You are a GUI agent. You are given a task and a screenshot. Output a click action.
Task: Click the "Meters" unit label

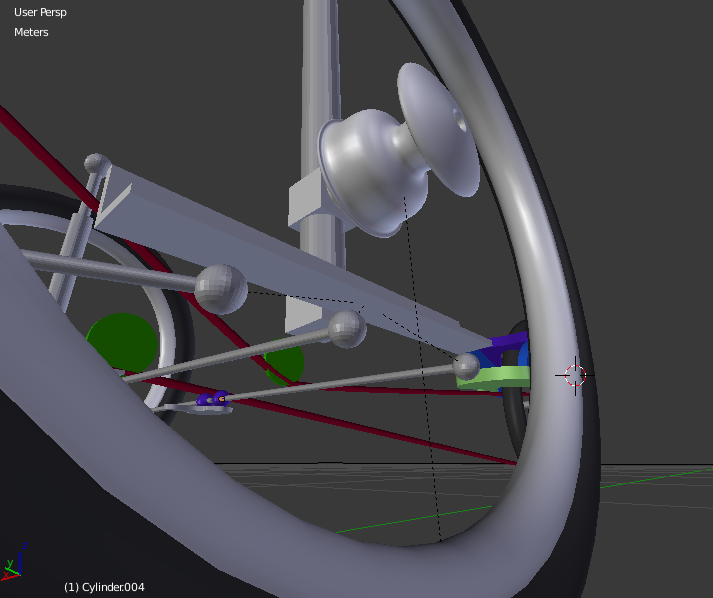pyautogui.click(x=31, y=32)
